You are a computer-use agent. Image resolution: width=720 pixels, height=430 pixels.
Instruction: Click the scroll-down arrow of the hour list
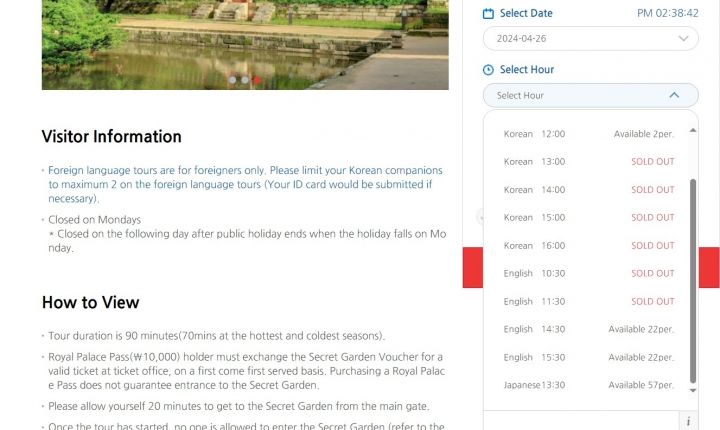point(693,390)
